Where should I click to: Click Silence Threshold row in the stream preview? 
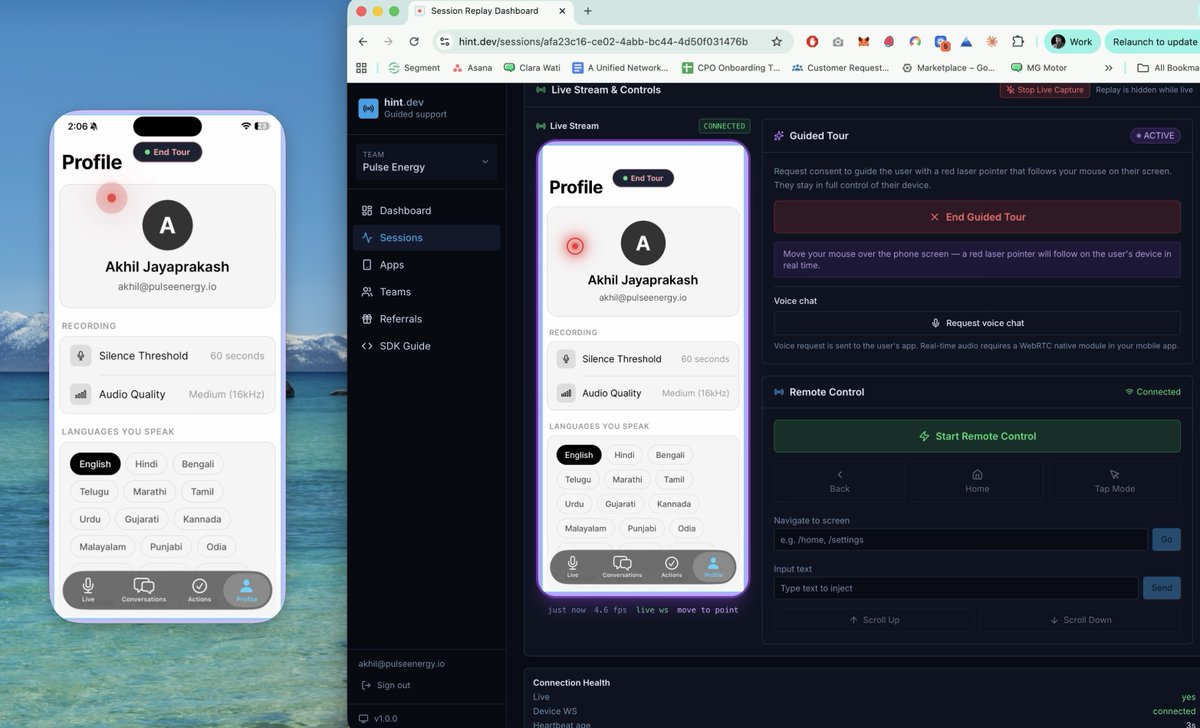(642, 359)
